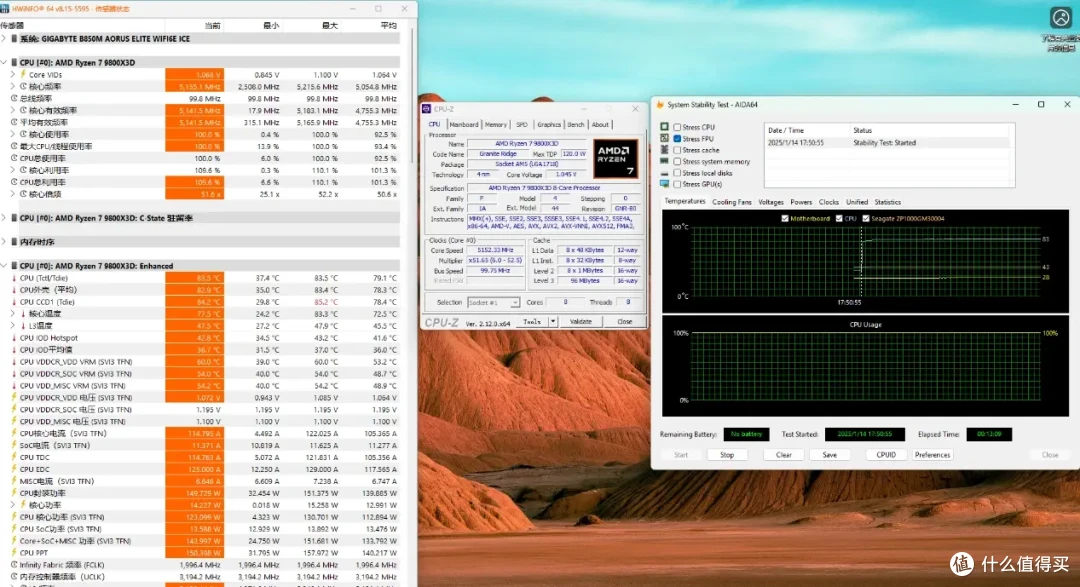The width and height of the screenshot is (1080, 587).
Task: Click the chip icon of CPU [#0] Enhanced group
Action: click(x=14, y=266)
